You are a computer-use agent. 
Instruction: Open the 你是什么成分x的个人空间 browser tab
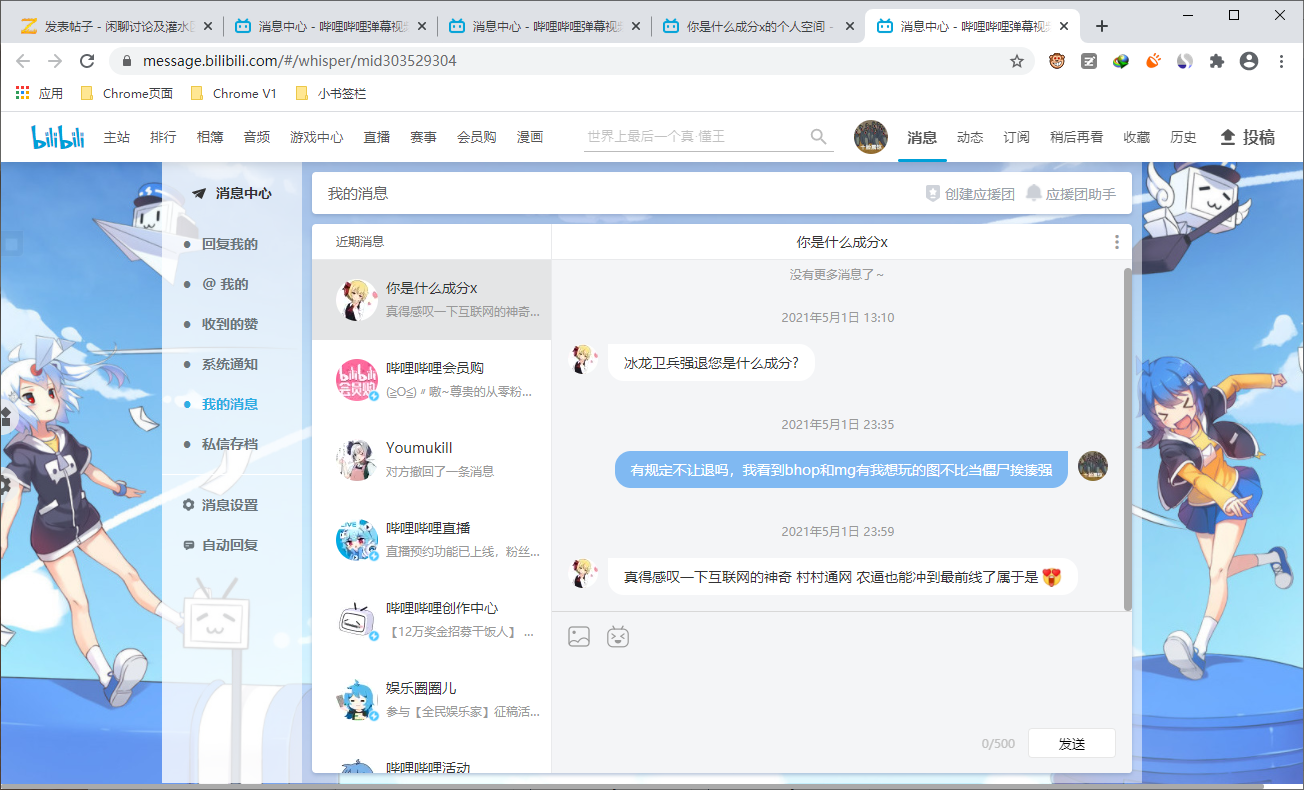pyautogui.click(x=755, y=27)
